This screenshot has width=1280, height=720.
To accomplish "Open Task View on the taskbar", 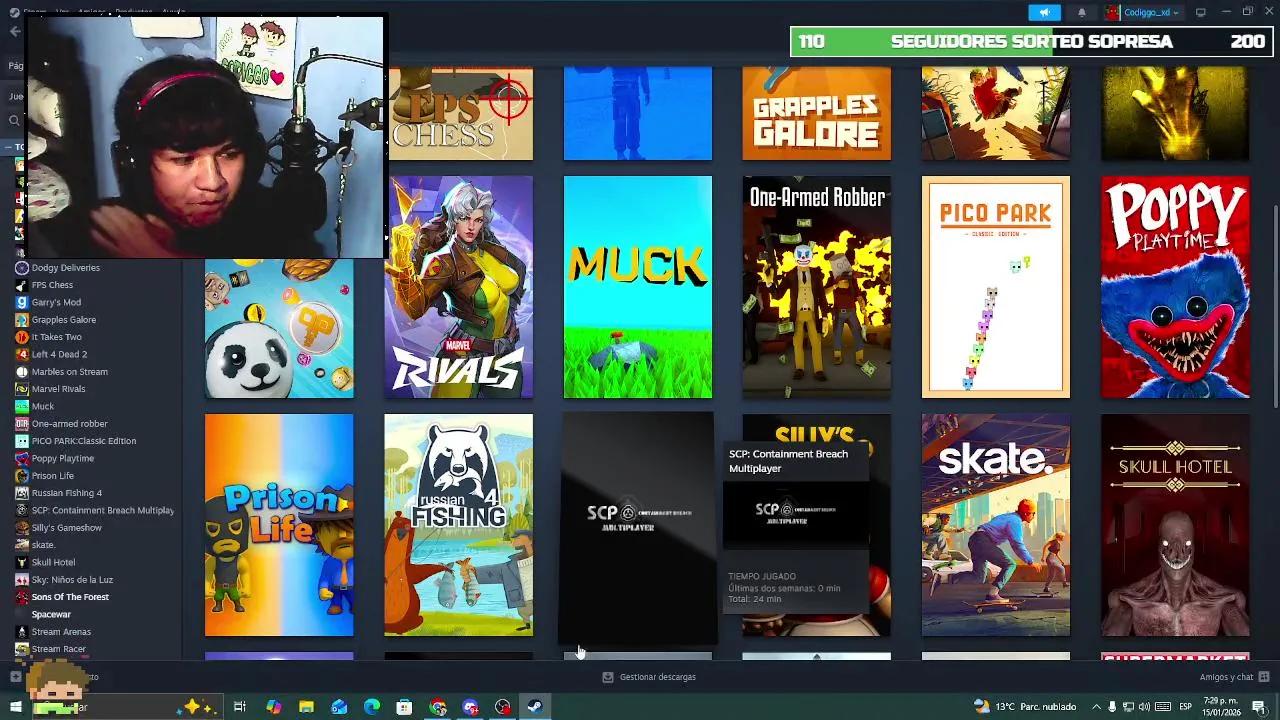I will coord(240,707).
